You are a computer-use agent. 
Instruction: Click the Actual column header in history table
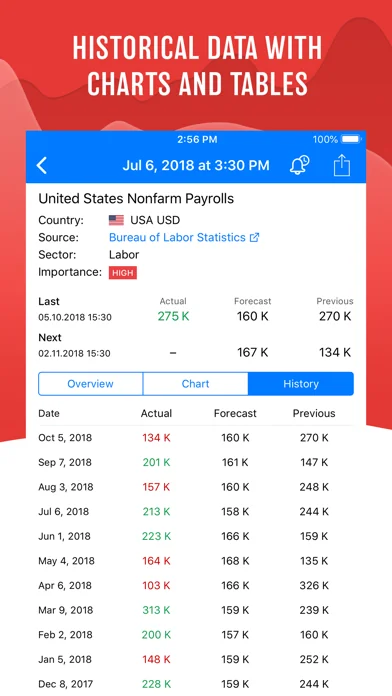[156, 413]
